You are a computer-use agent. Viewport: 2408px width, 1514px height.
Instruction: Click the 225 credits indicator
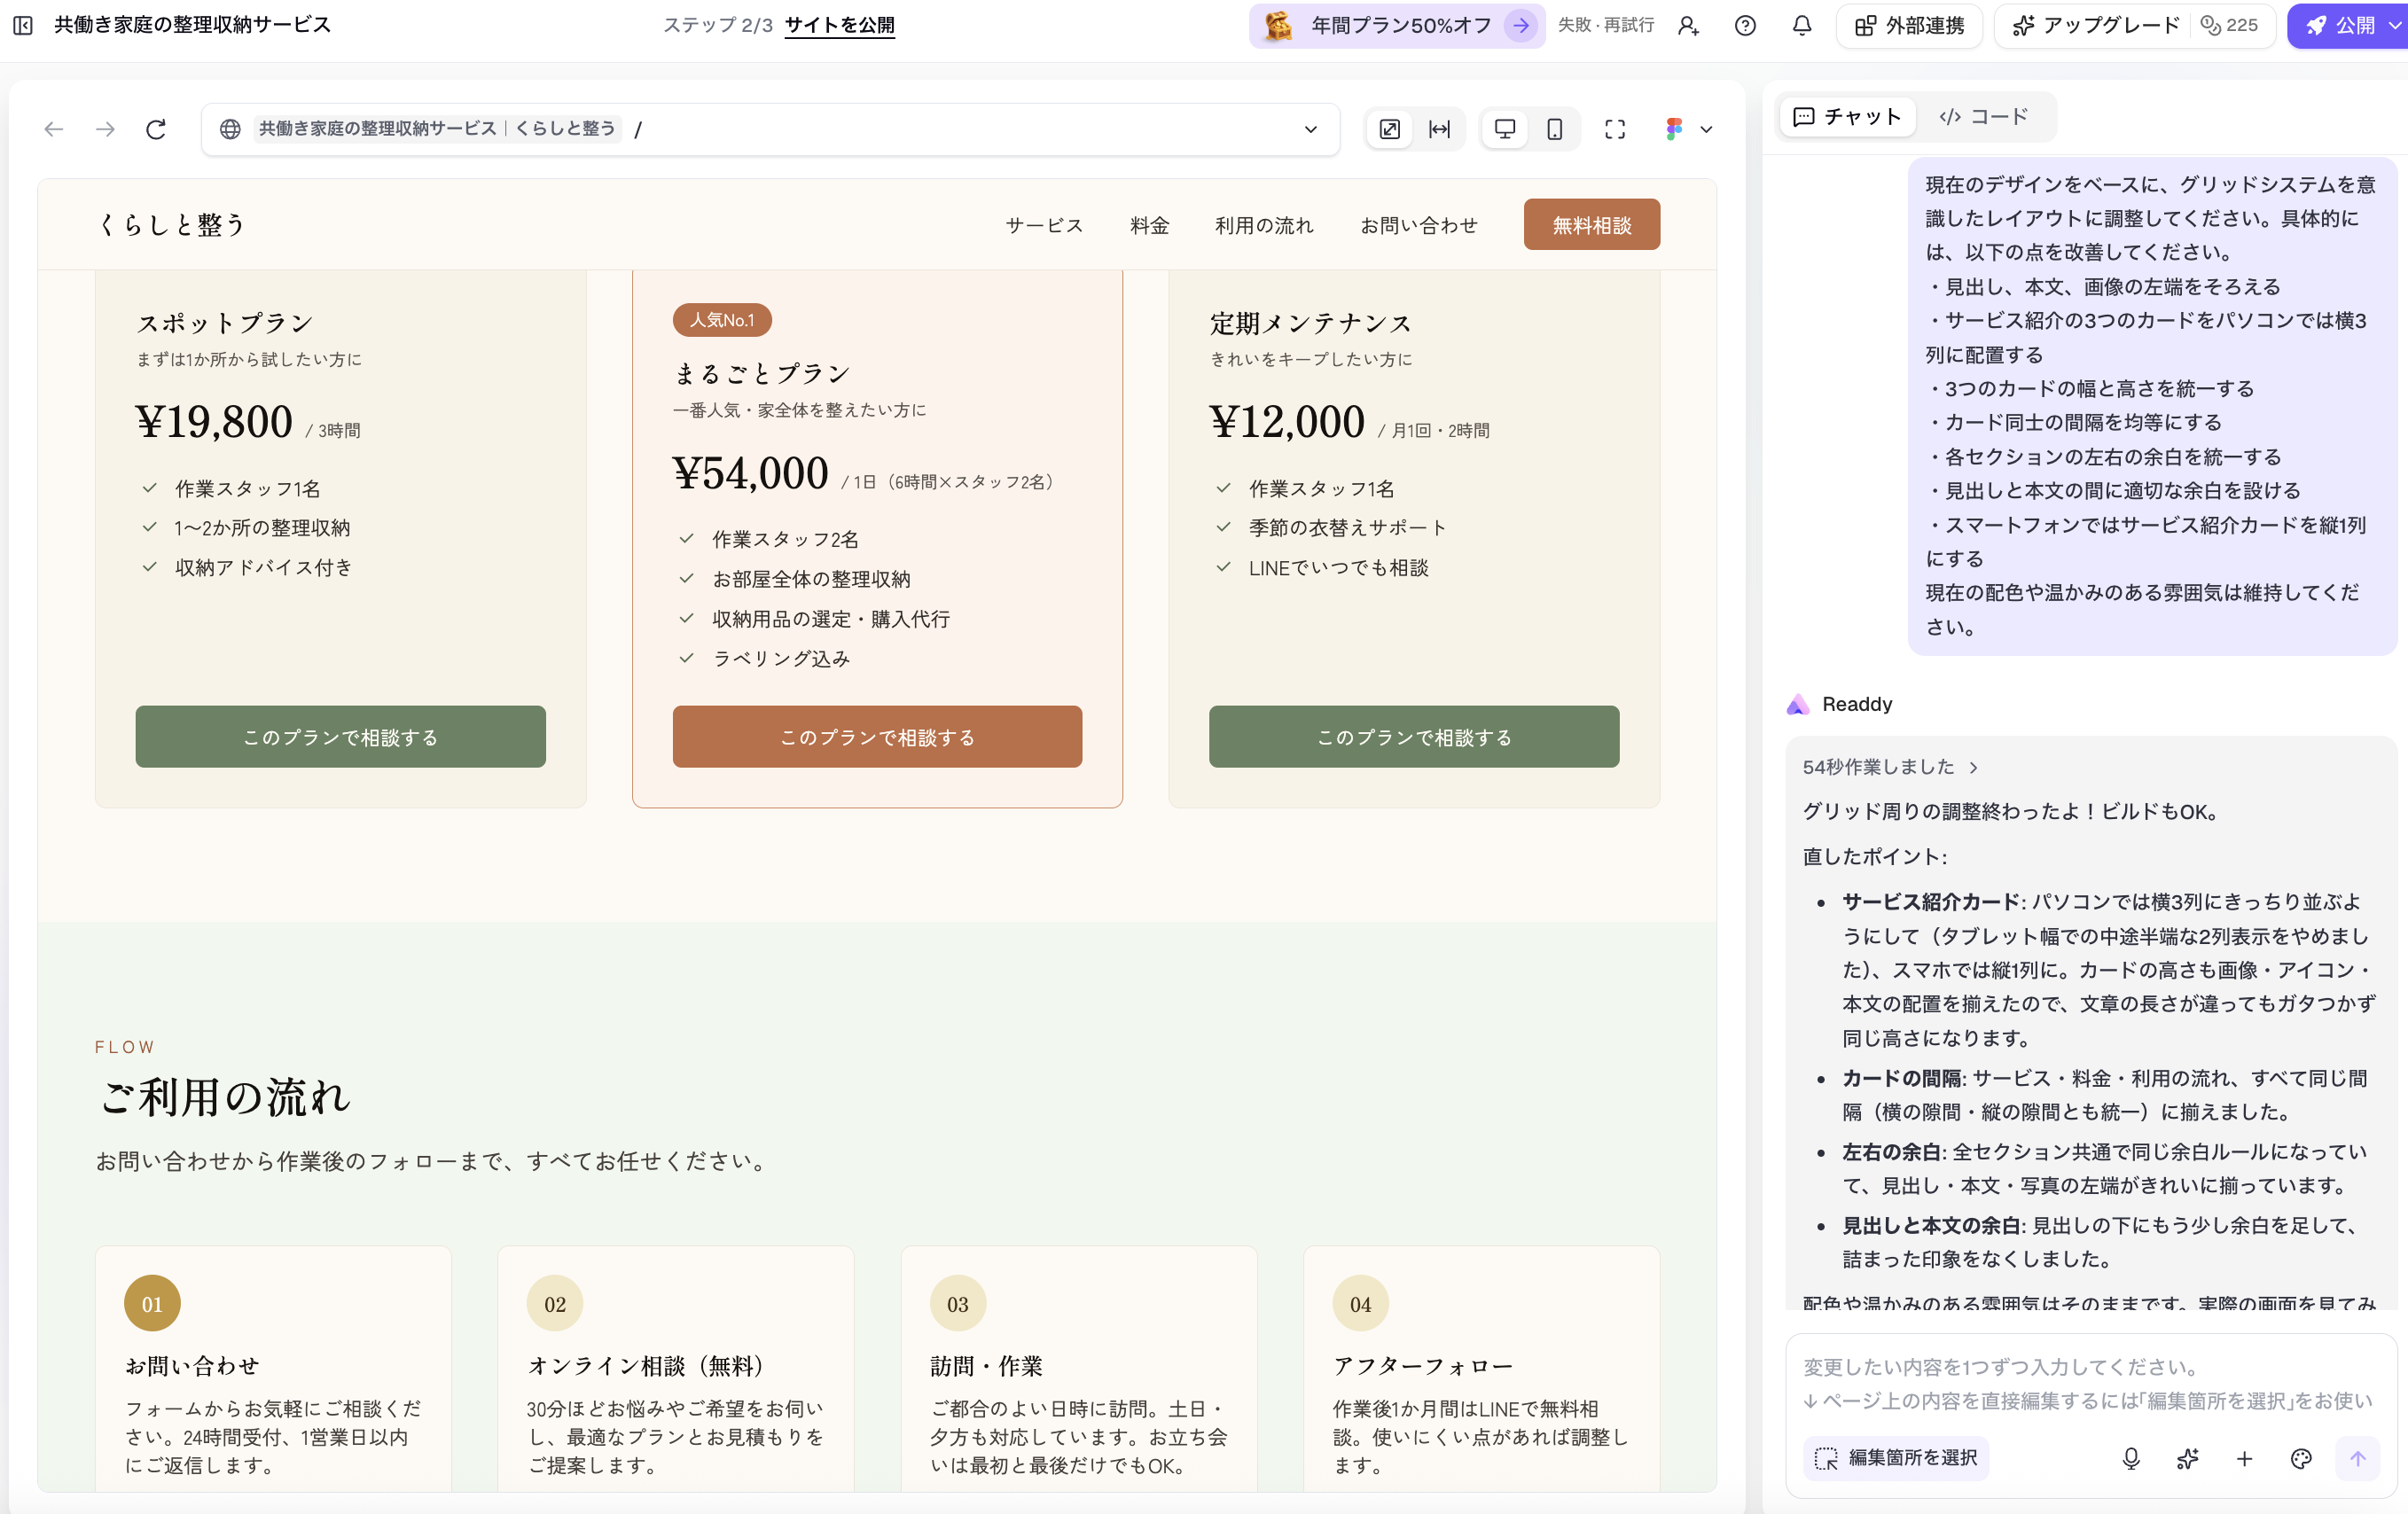point(2230,26)
